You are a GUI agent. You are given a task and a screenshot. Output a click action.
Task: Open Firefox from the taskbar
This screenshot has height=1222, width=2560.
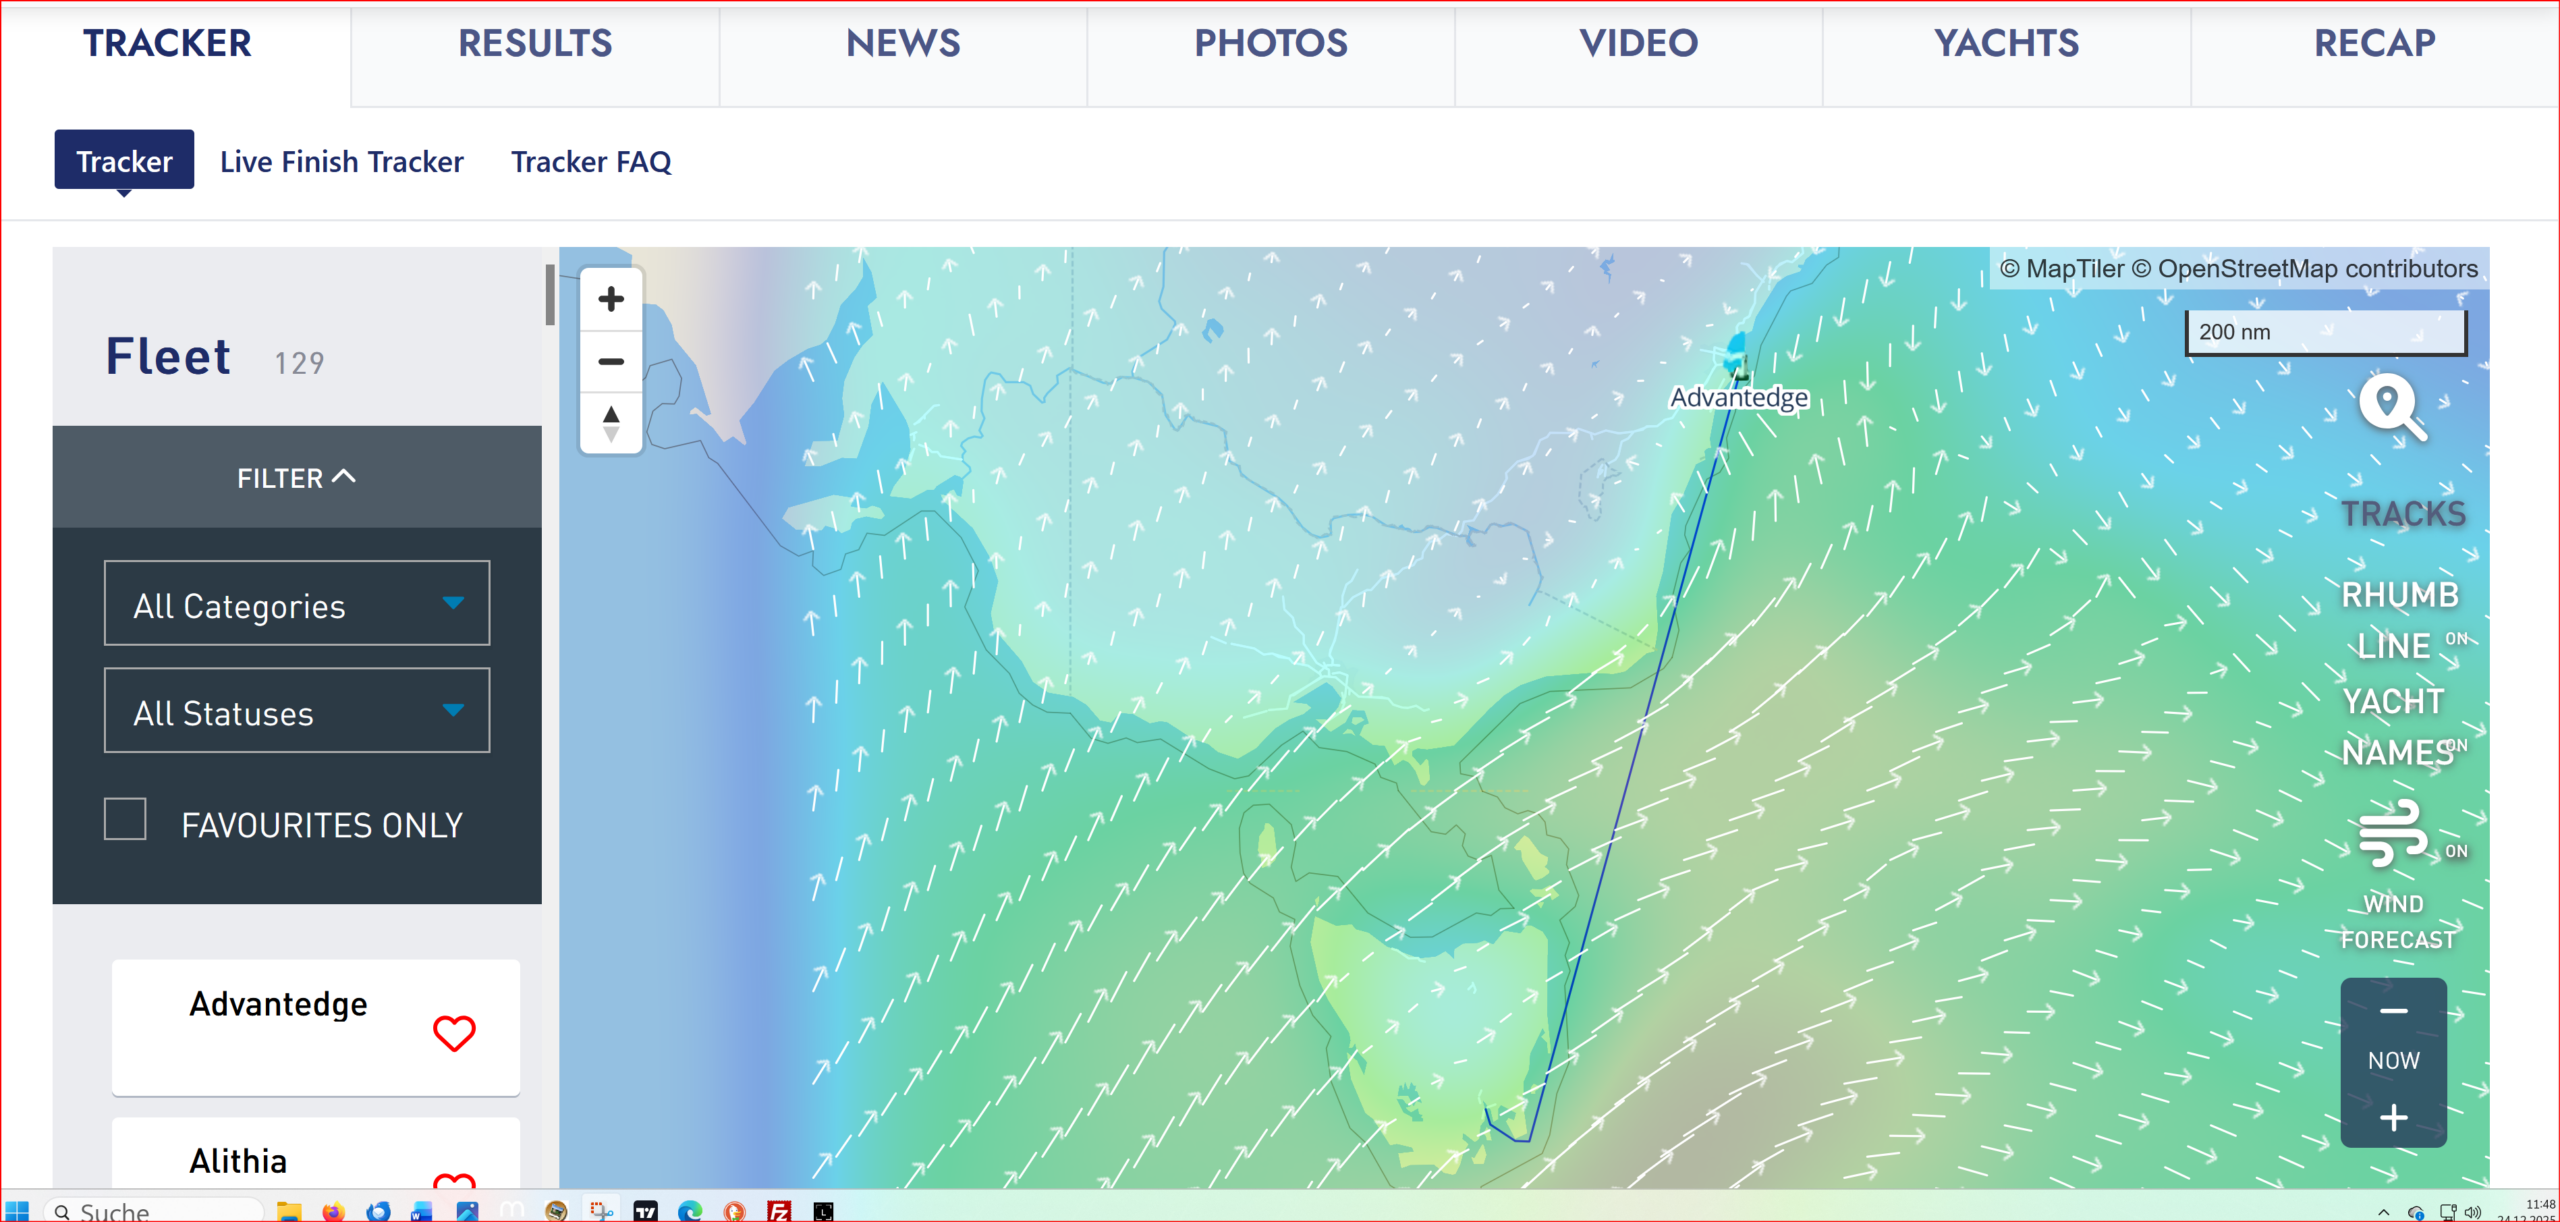coord(333,1211)
